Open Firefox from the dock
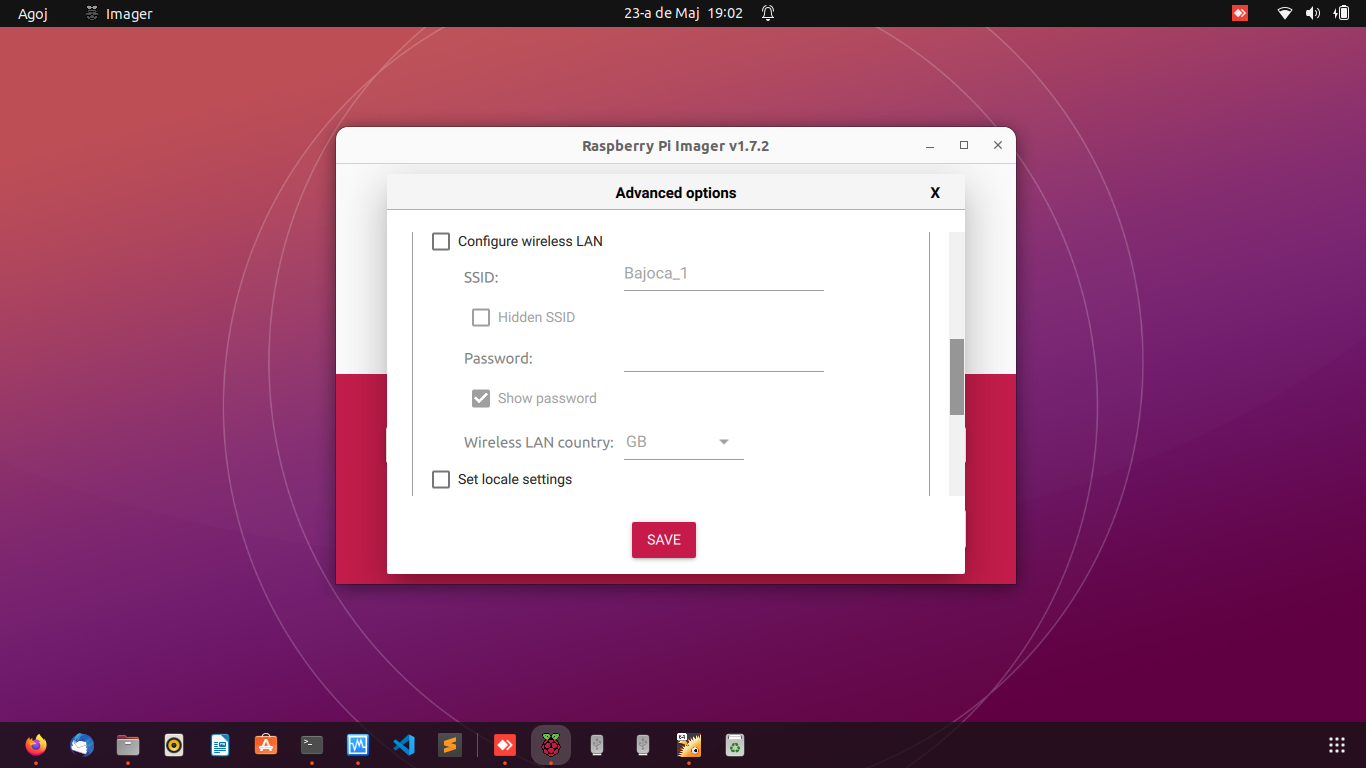 pyautogui.click(x=36, y=745)
